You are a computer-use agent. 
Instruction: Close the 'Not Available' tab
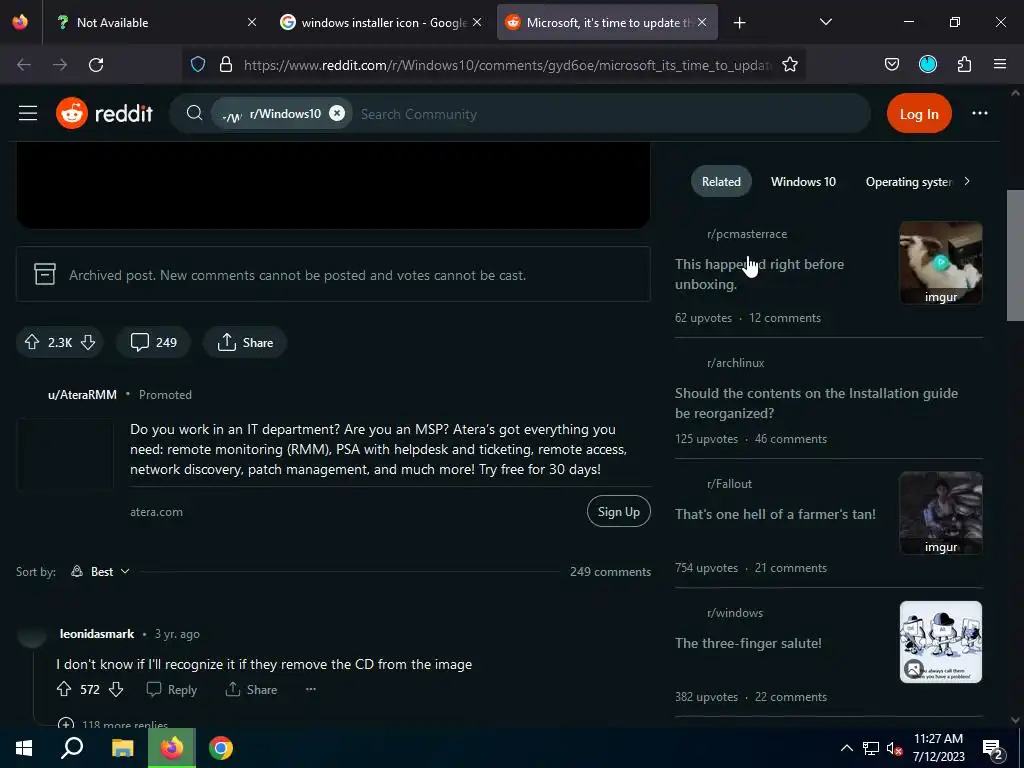point(251,22)
